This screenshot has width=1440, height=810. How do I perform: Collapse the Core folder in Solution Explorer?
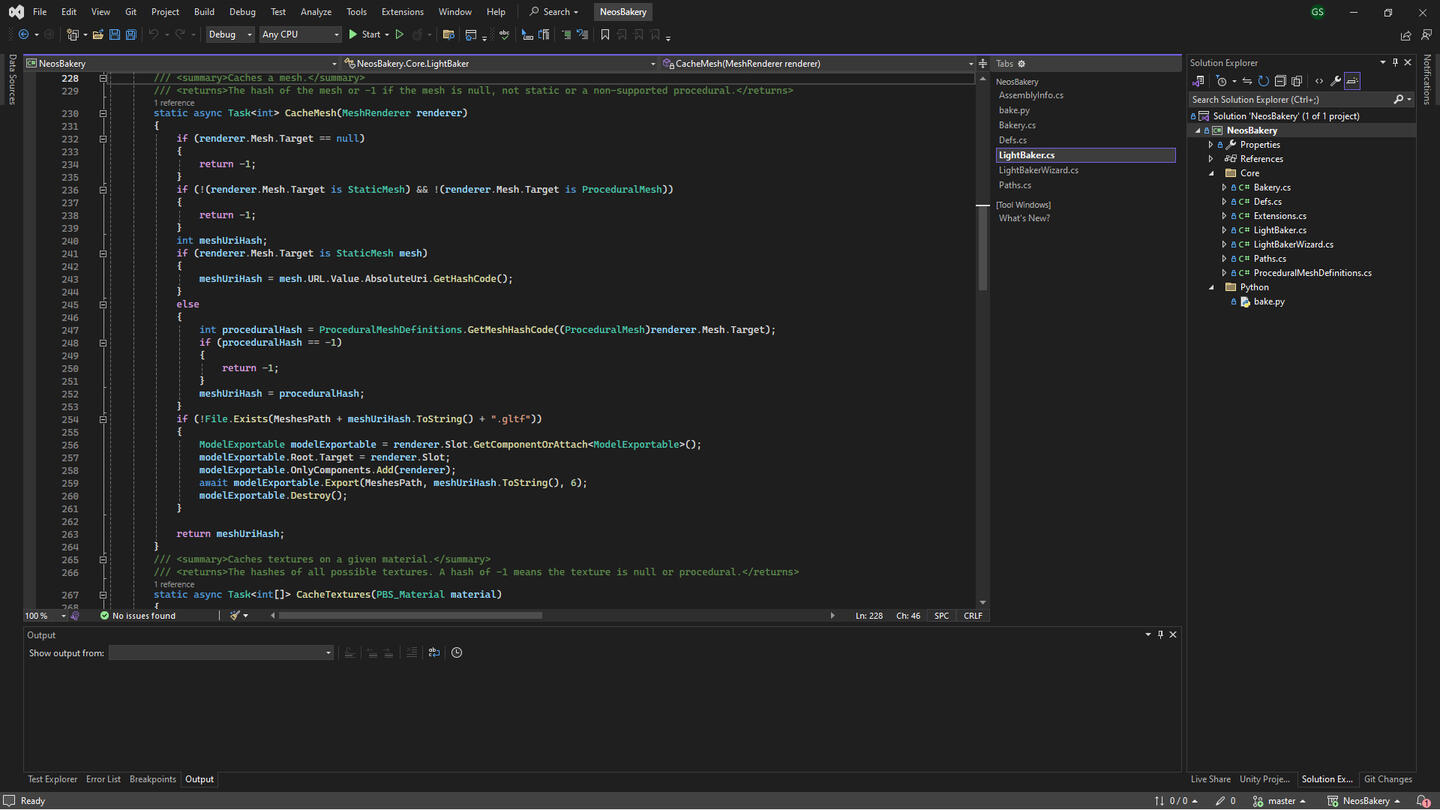(x=1211, y=173)
